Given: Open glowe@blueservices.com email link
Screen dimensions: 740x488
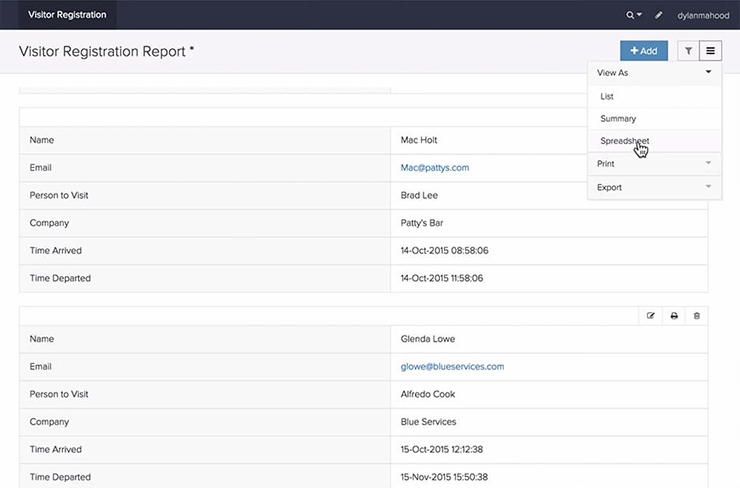Looking at the screenshot, I should coord(452,367).
